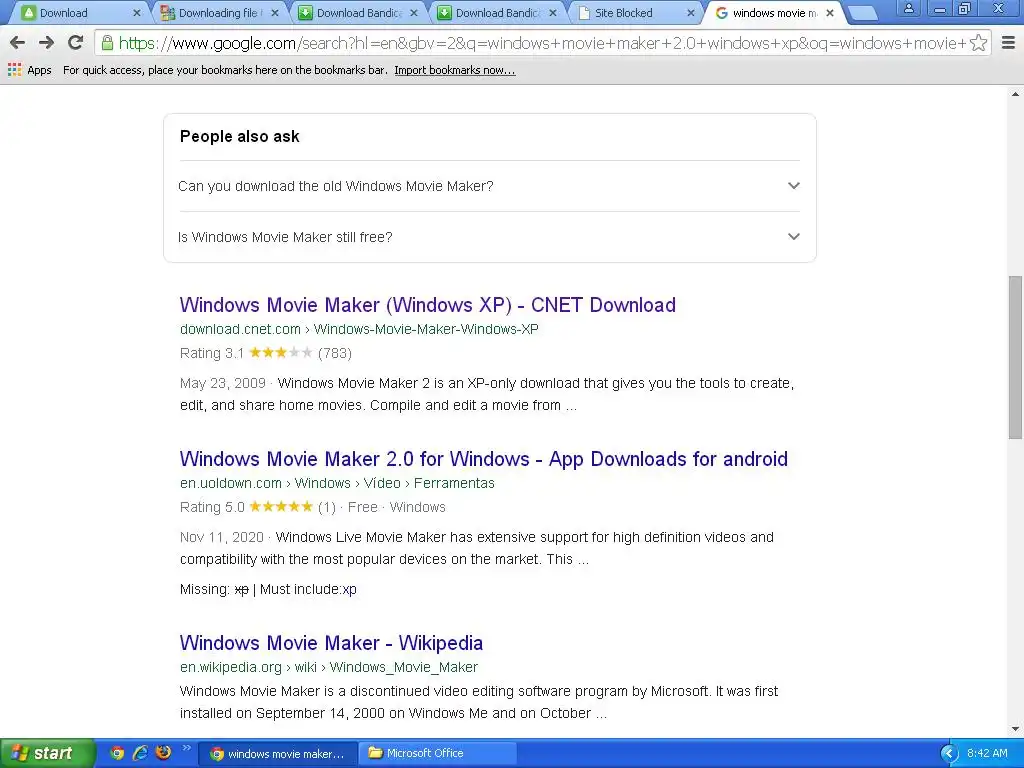Click the 'People also ask' heading
Viewport: 1024px width, 768px height.
[240, 136]
